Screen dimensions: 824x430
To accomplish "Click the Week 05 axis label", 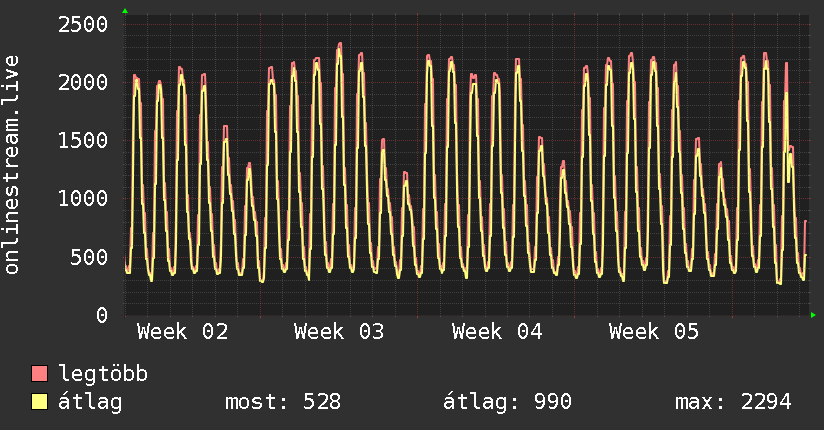I will [654, 332].
